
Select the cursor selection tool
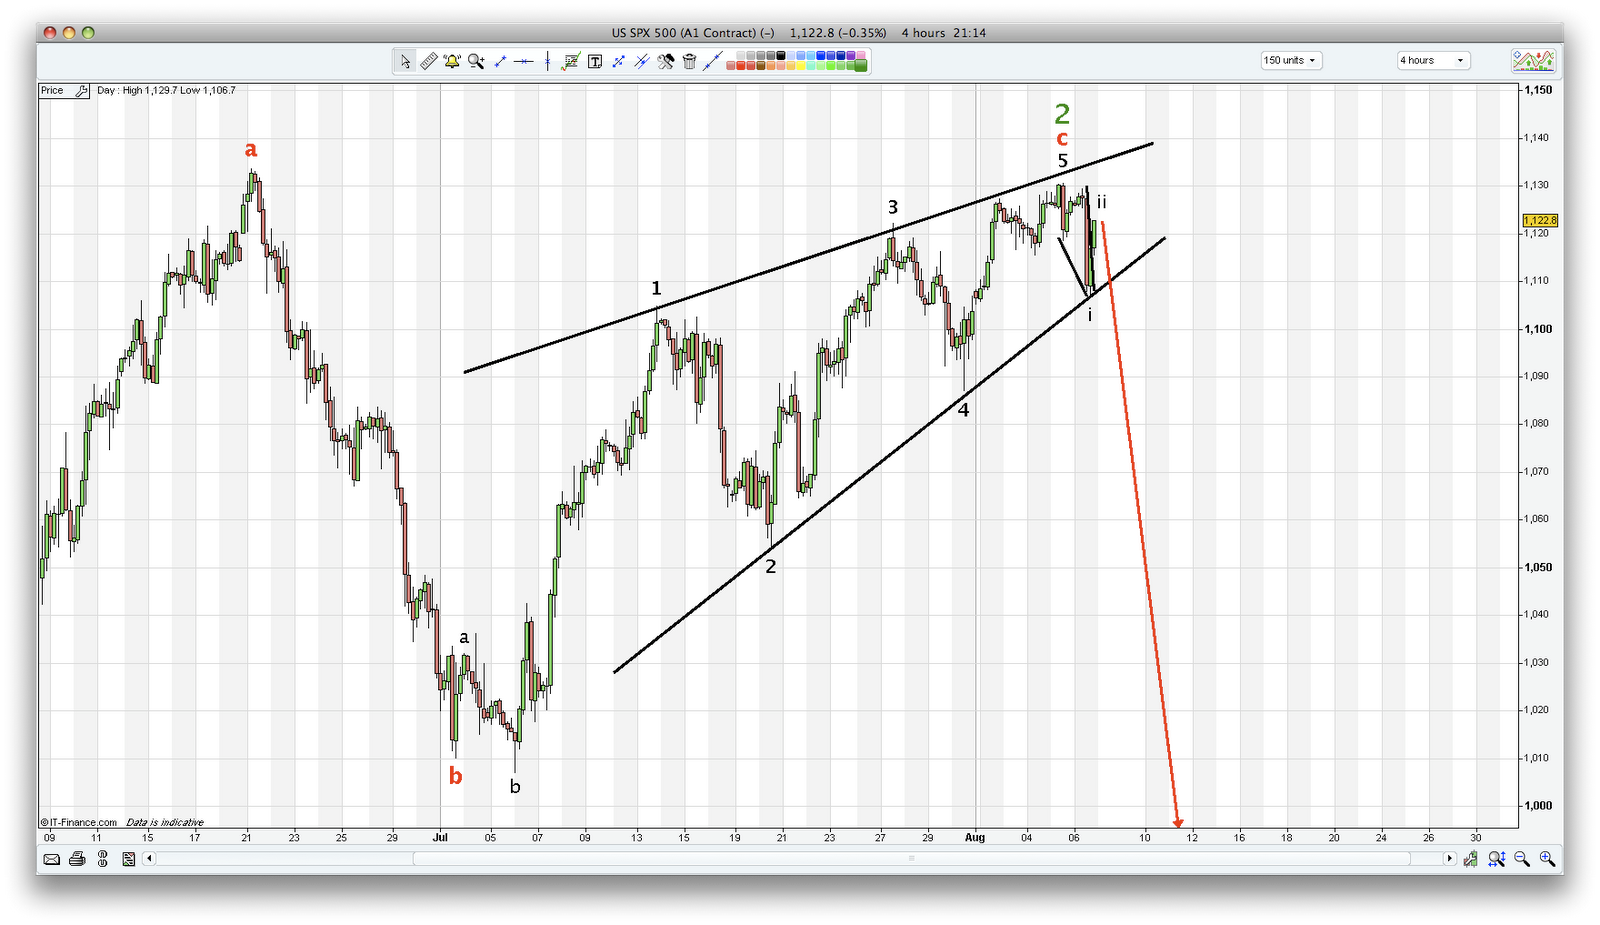[405, 61]
